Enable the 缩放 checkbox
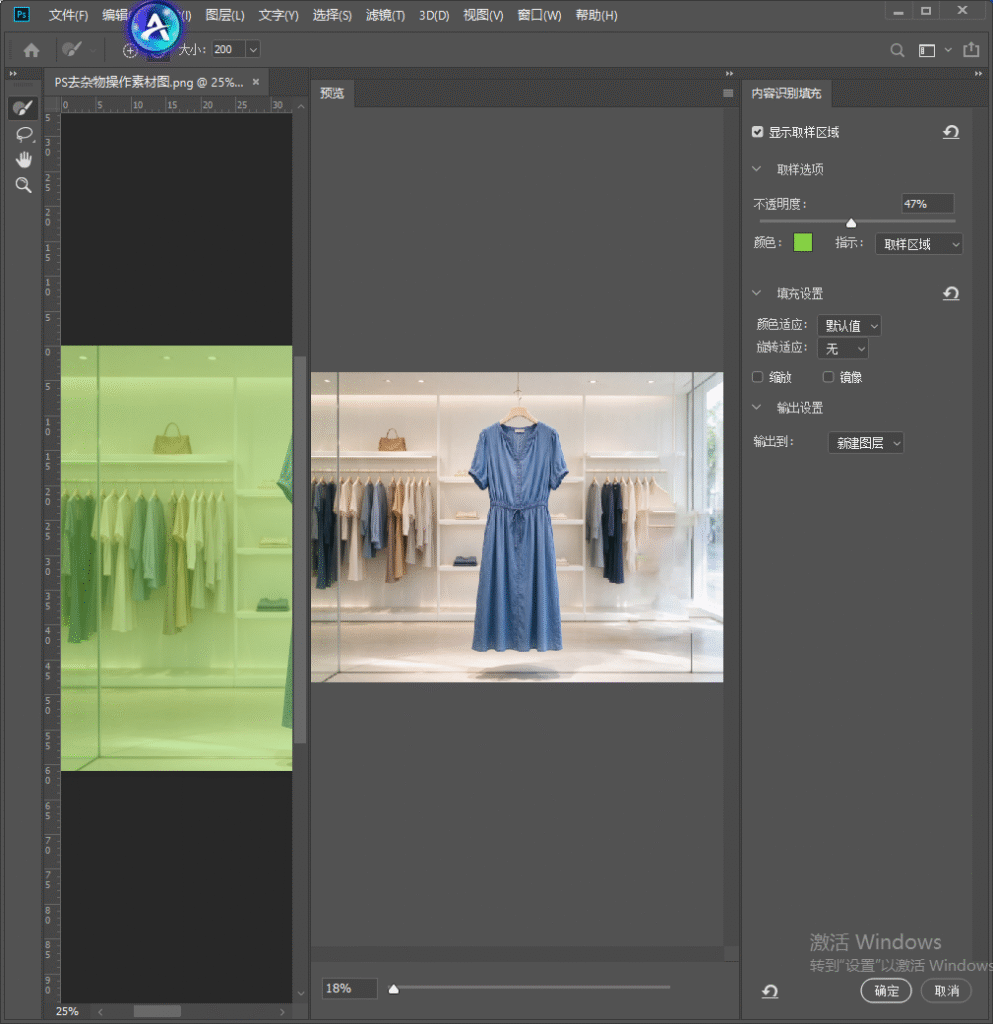Image resolution: width=993 pixels, height=1024 pixels. tap(757, 377)
